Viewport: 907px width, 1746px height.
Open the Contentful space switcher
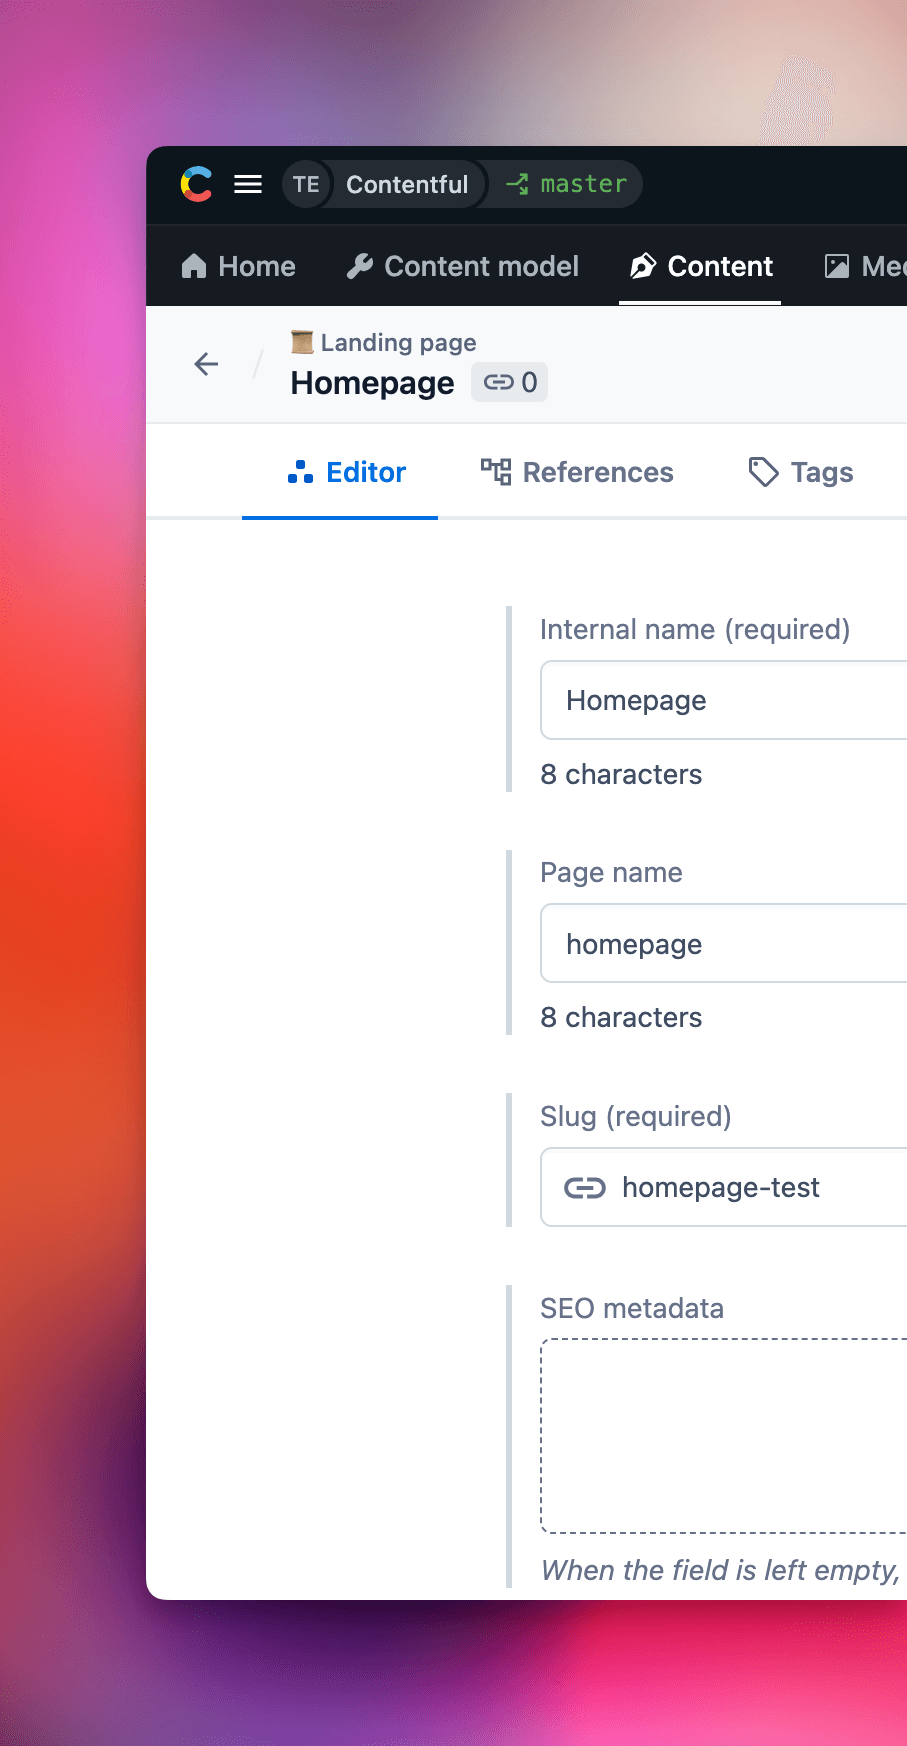[406, 185]
